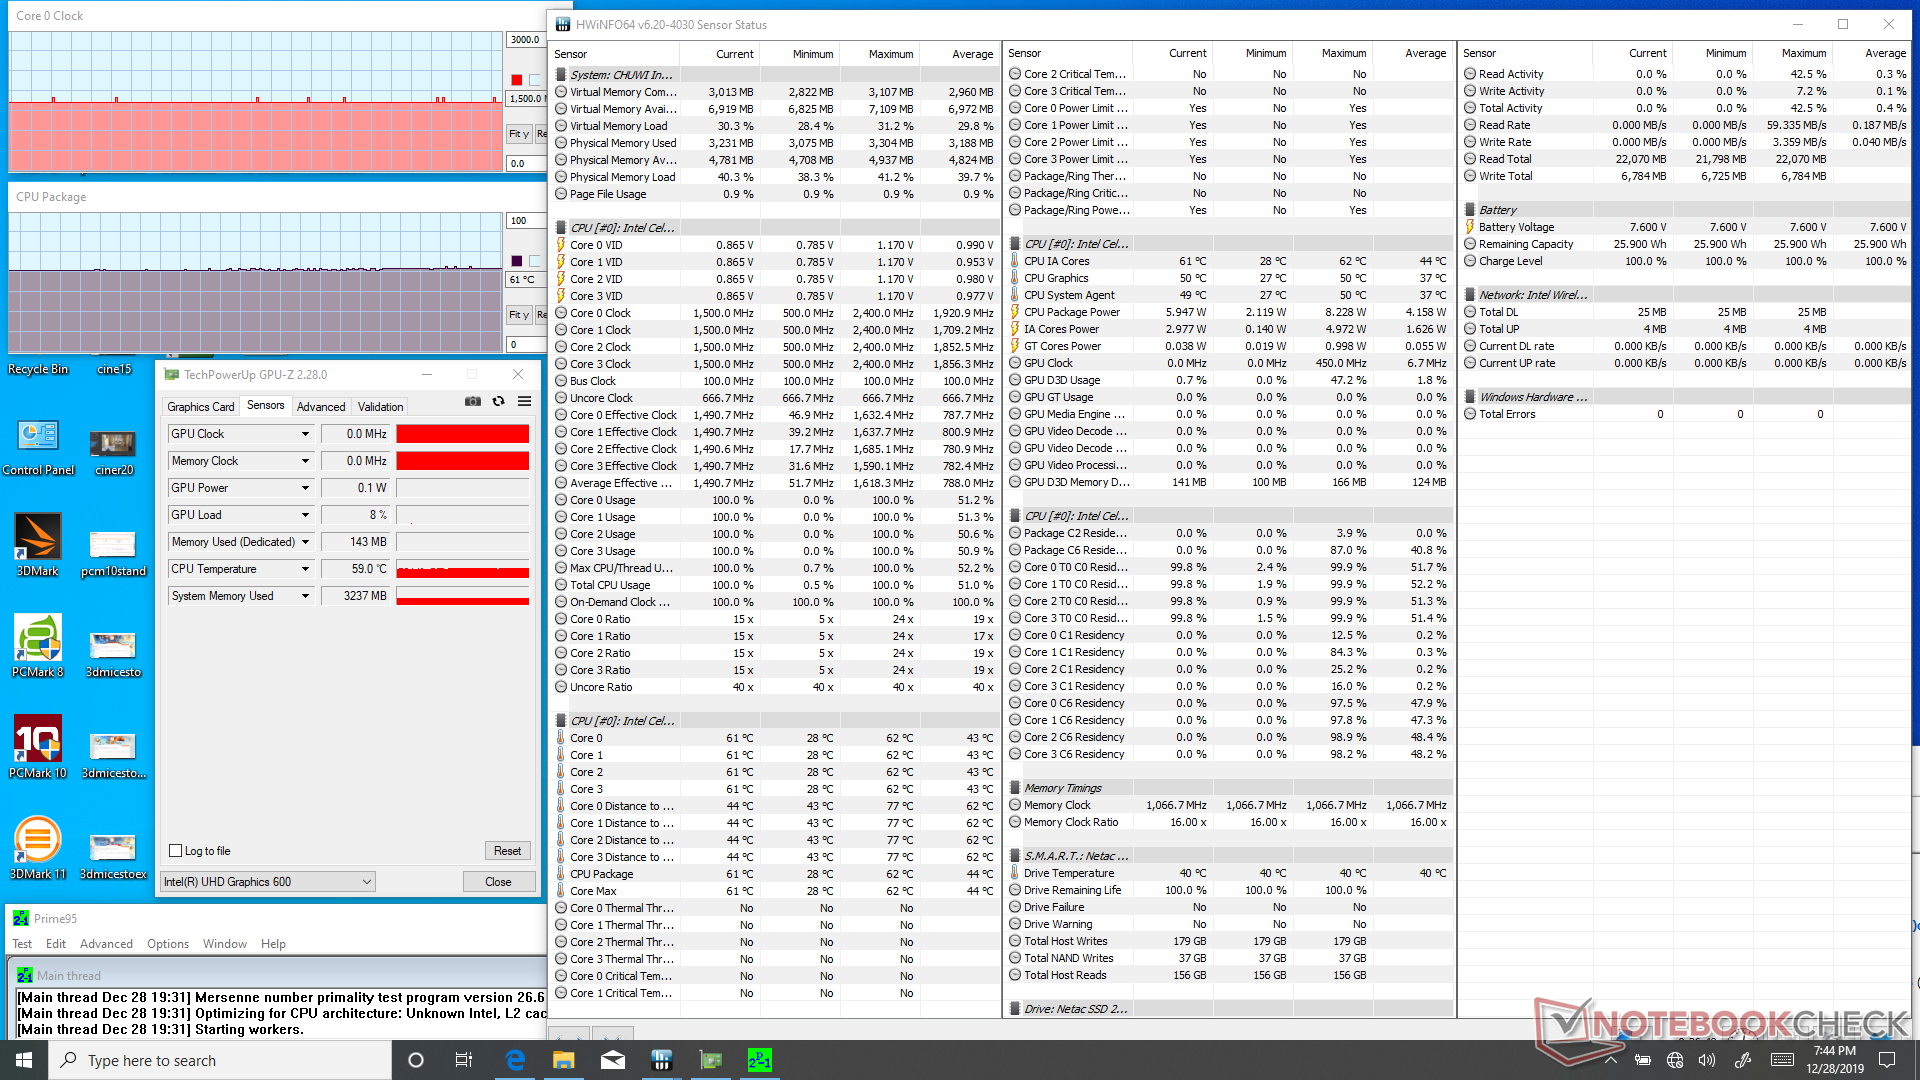1920x1080 pixels.
Task: Switch to Graphics Card tab in GPU-Z
Action: [201, 407]
